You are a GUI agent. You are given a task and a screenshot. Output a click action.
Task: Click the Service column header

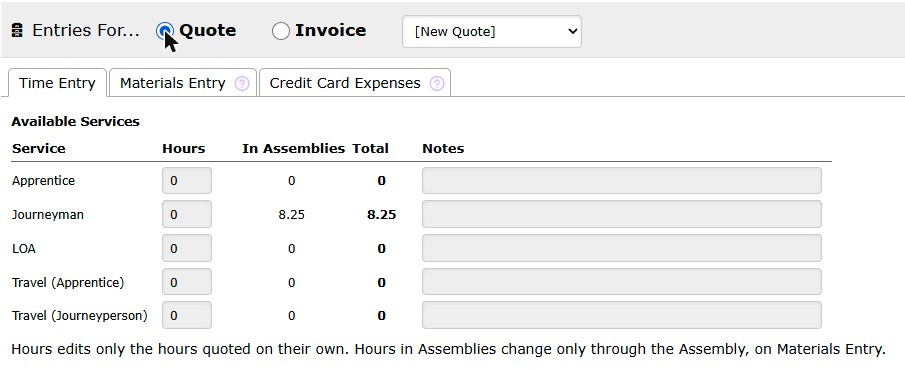[39, 148]
